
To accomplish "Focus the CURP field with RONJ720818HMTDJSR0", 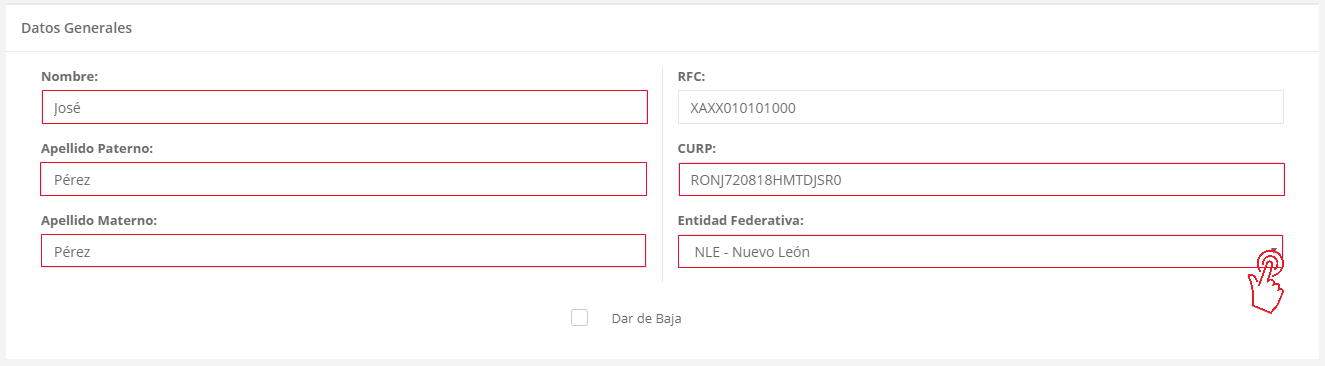I will pyautogui.click(x=981, y=180).
